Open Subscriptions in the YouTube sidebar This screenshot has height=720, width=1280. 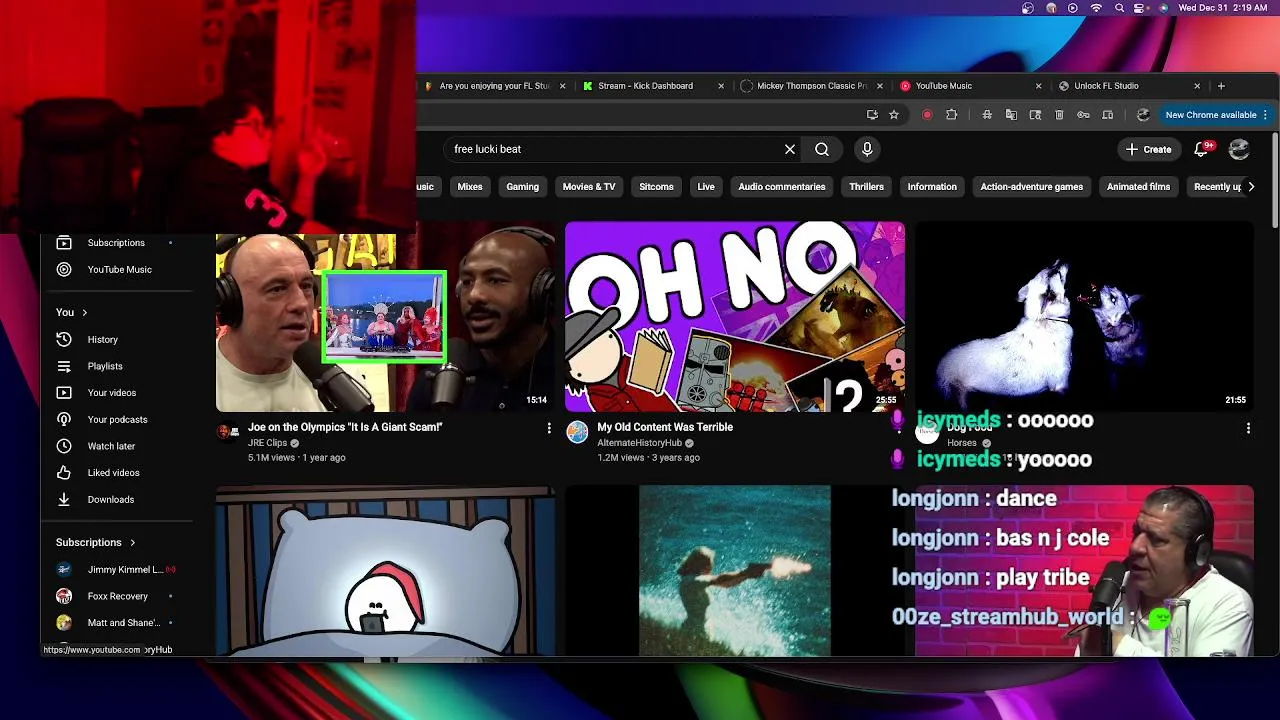pyautogui.click(x=116, y=243)
